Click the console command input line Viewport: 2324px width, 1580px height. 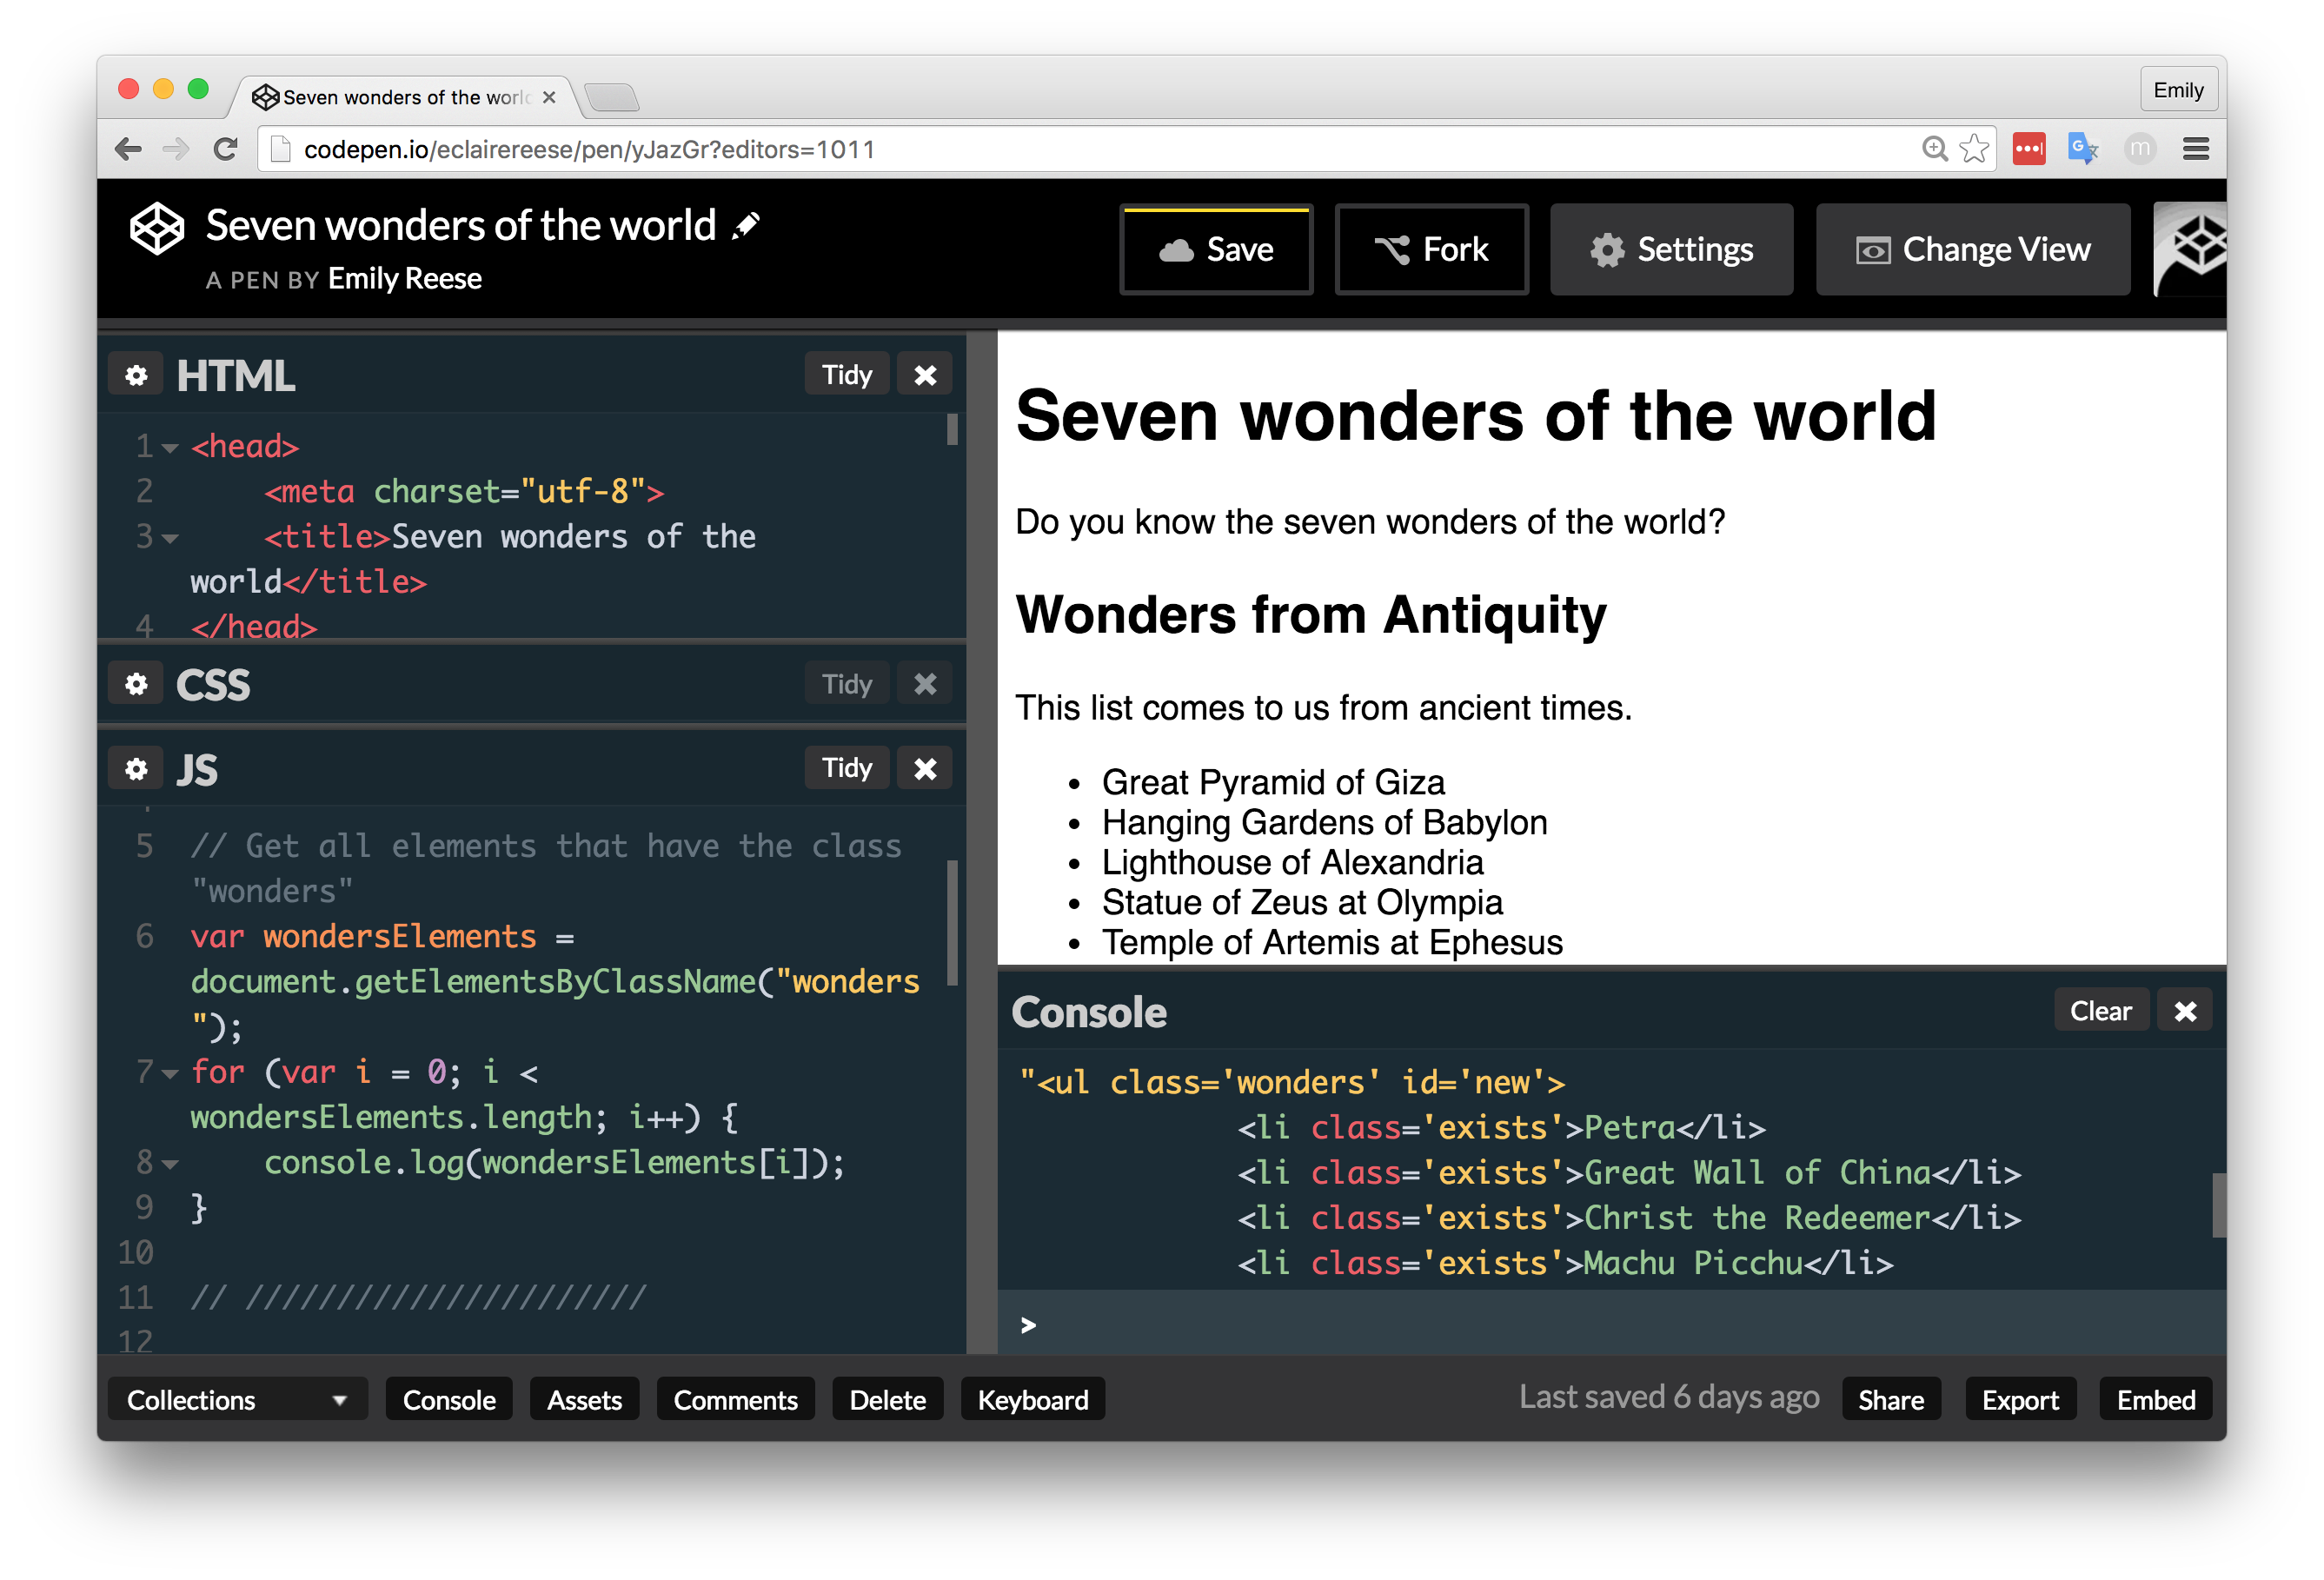point(1600,1324)
